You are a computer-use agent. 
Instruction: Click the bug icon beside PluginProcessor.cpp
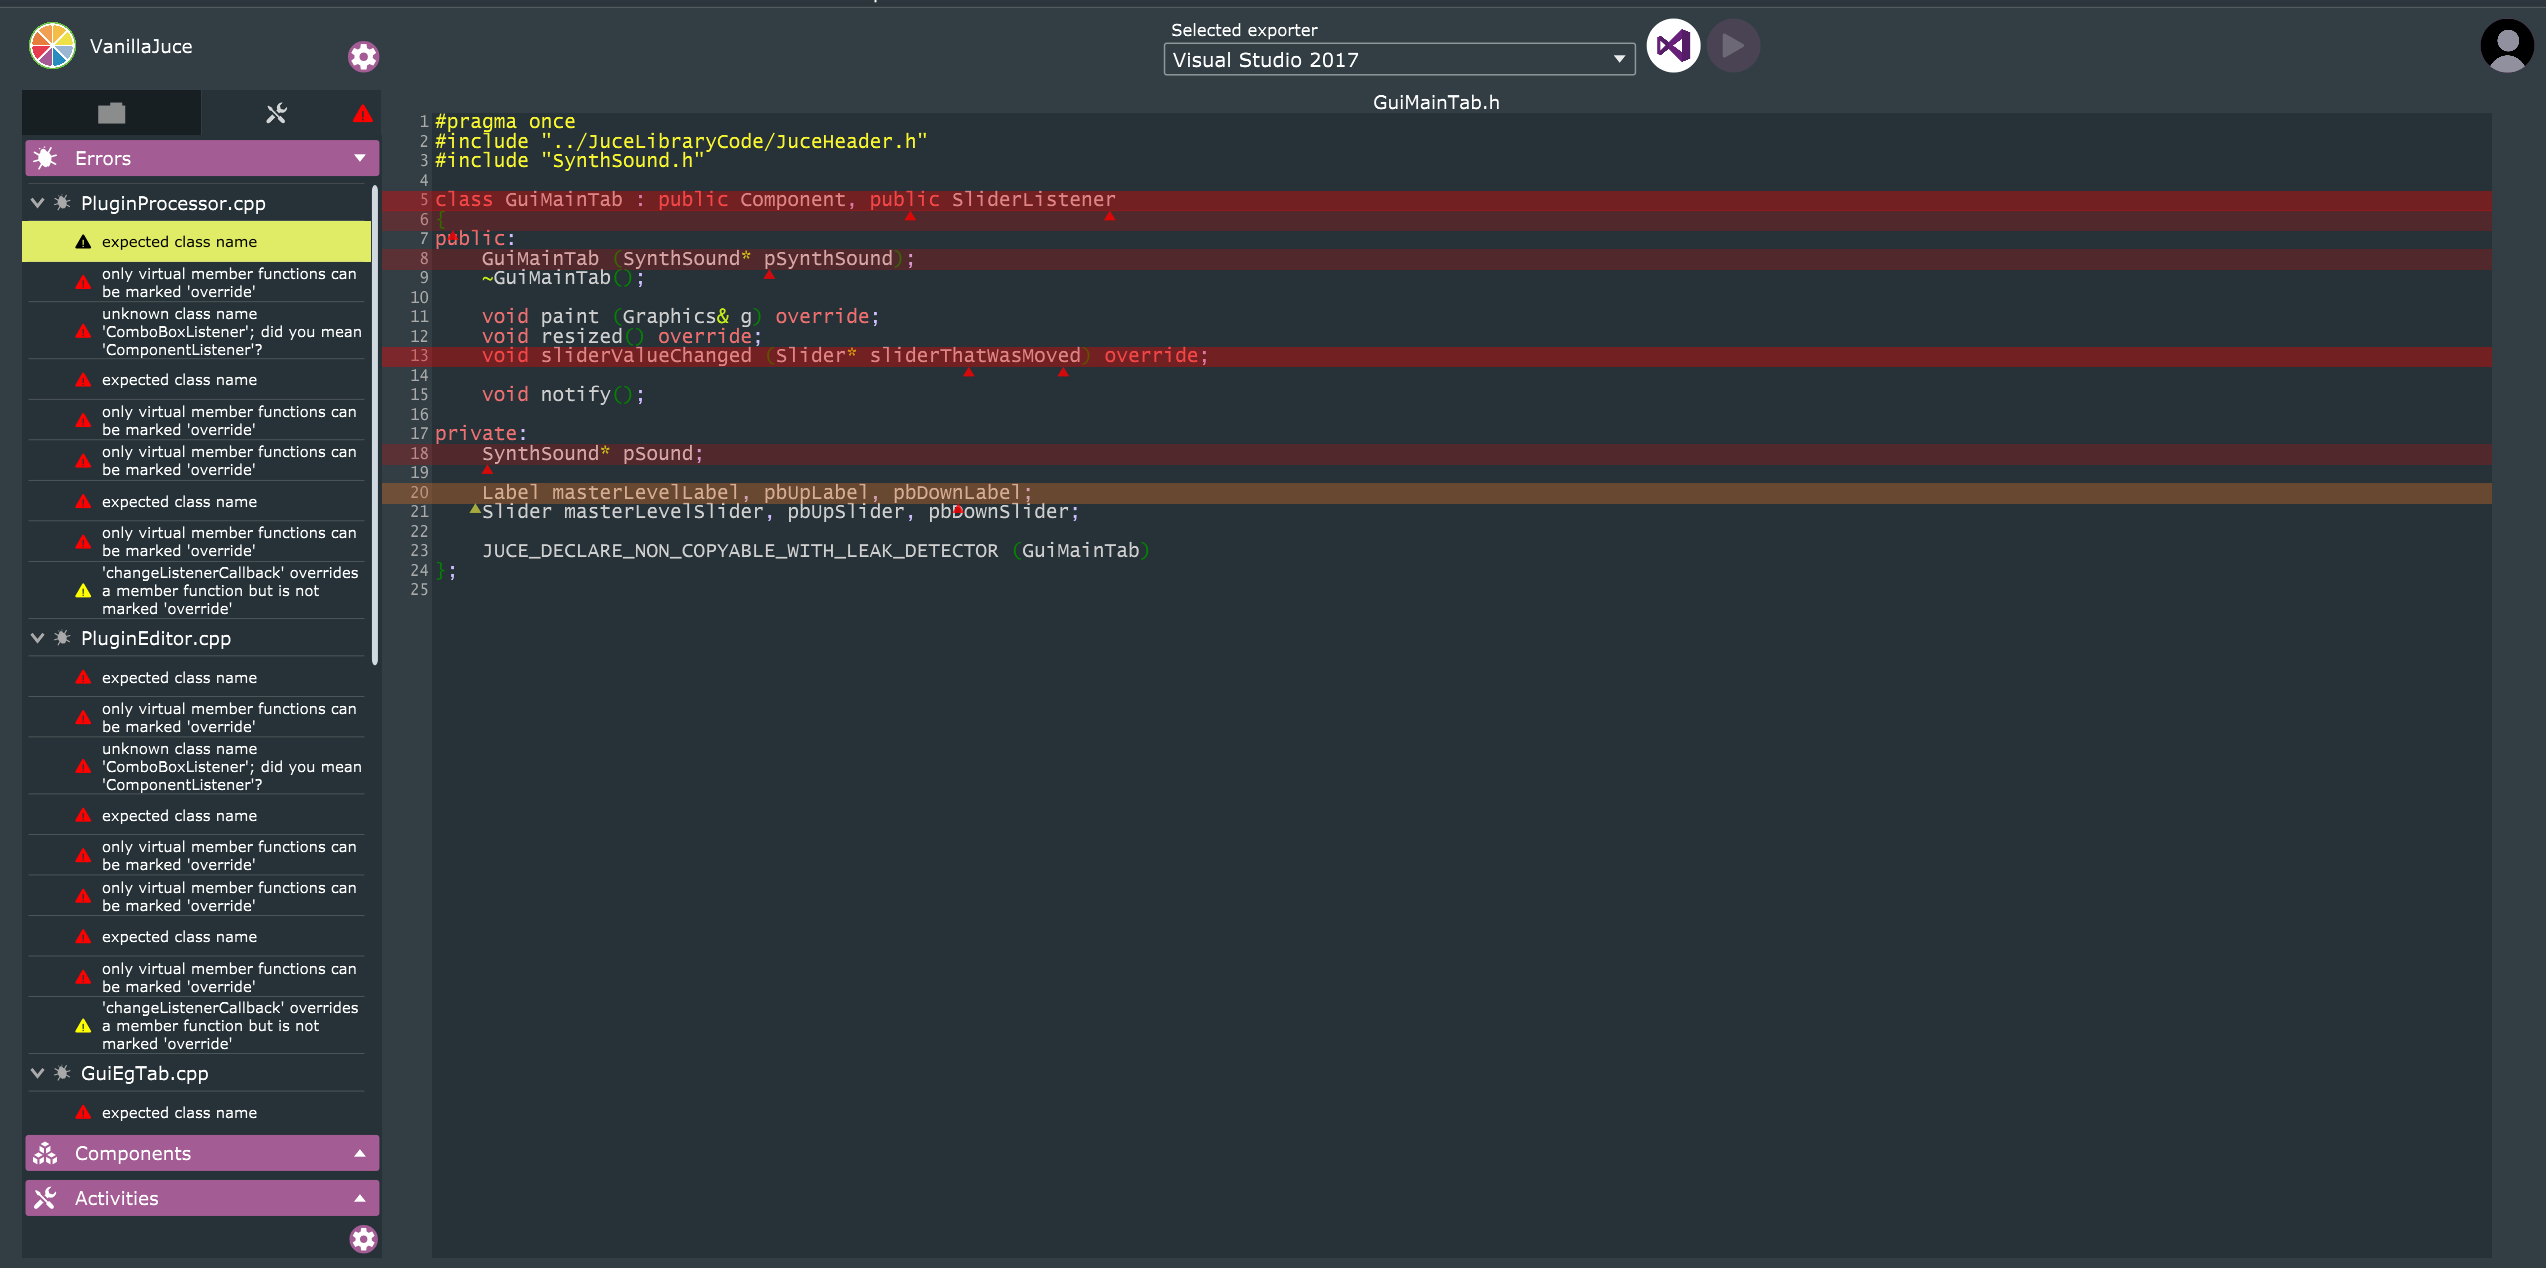(62, 203)
